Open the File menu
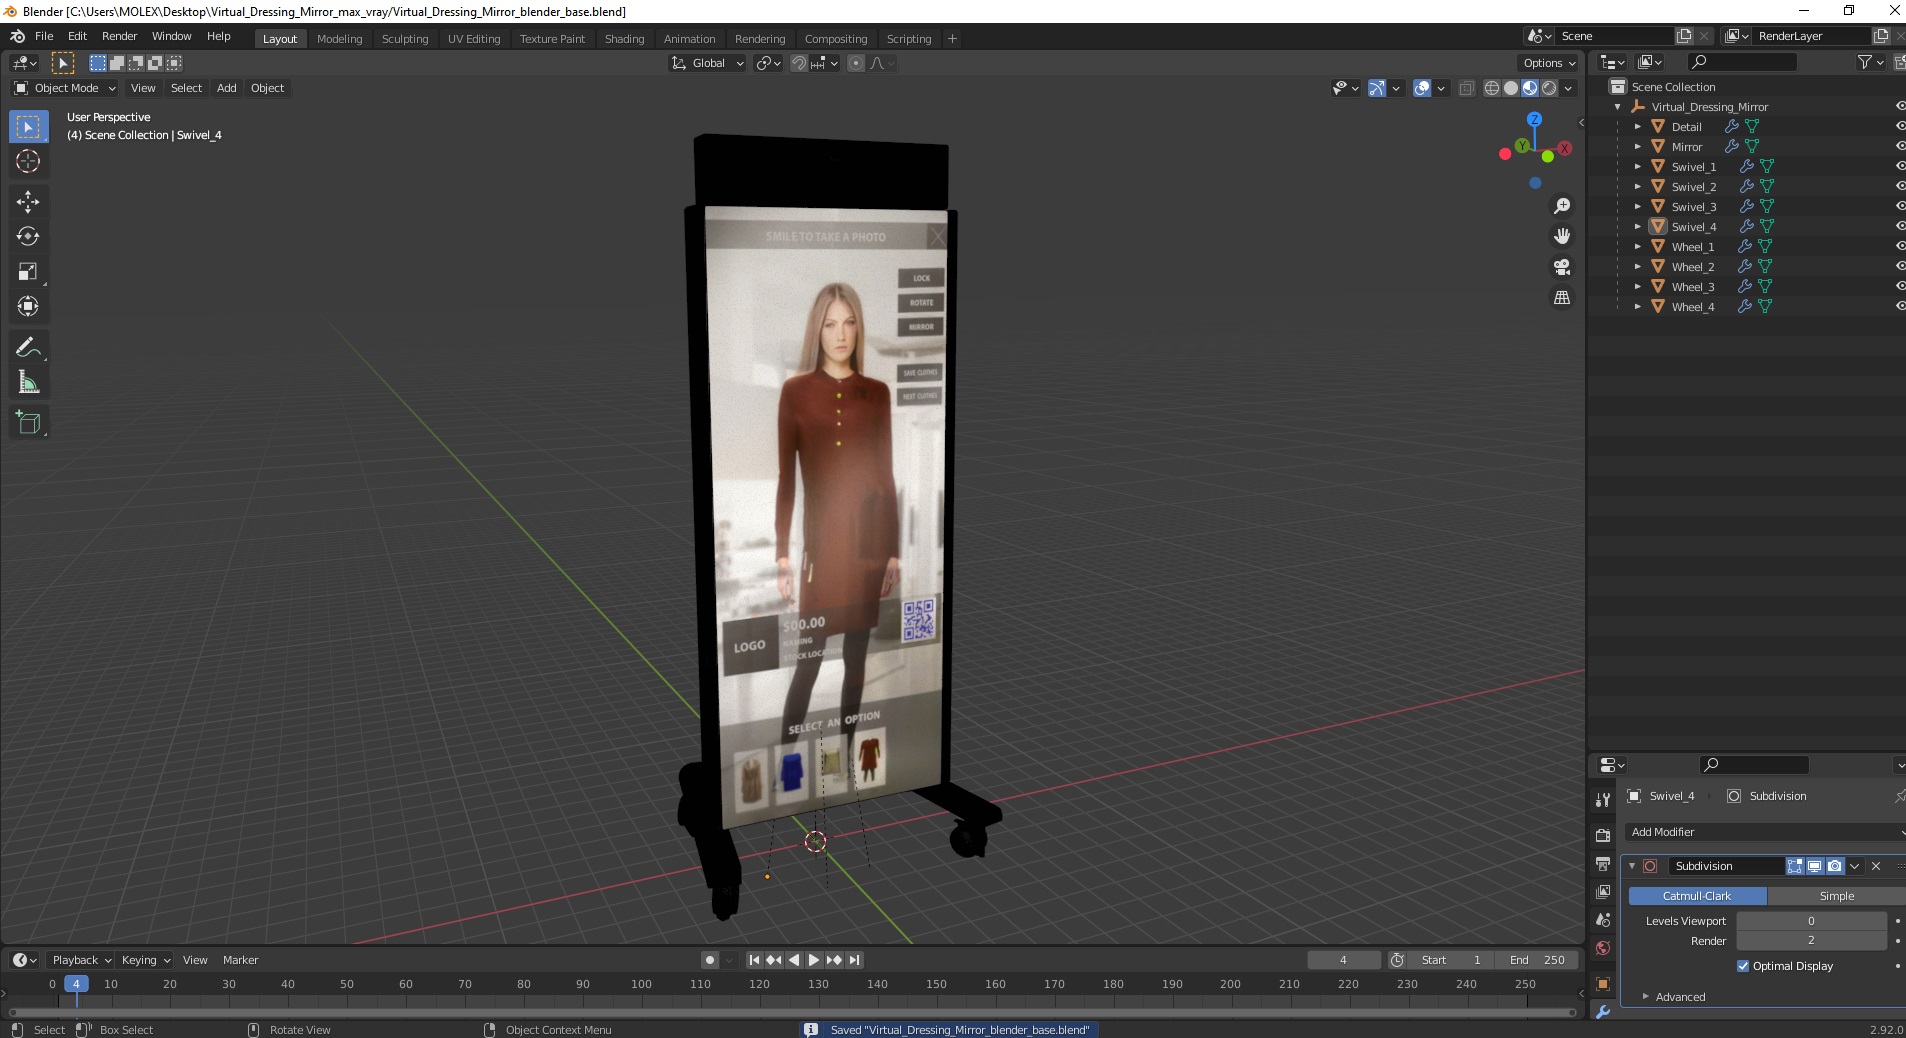The width and height of the screenshot is (1906, 1038). pos(44,36)
